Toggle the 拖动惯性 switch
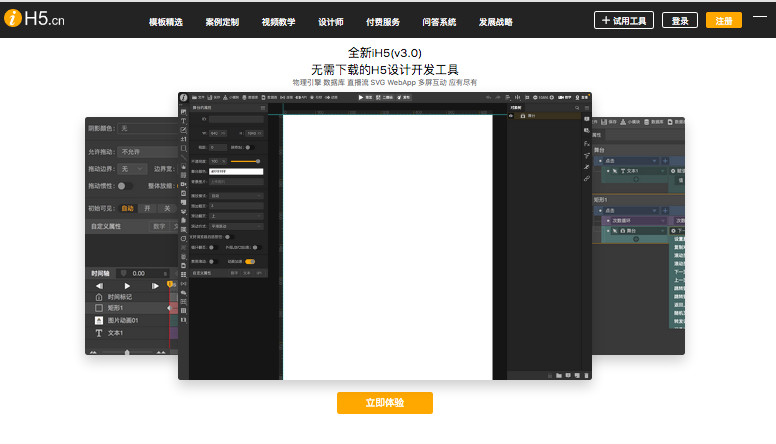The image size is (776, 444). coord(125,186)
